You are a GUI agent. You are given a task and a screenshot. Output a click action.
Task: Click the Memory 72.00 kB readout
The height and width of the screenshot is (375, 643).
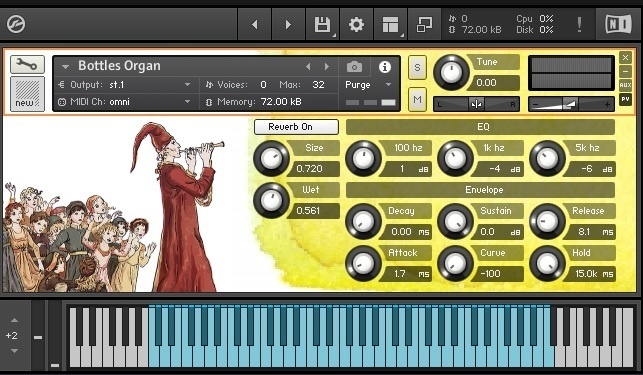click(x=254, y=102)
